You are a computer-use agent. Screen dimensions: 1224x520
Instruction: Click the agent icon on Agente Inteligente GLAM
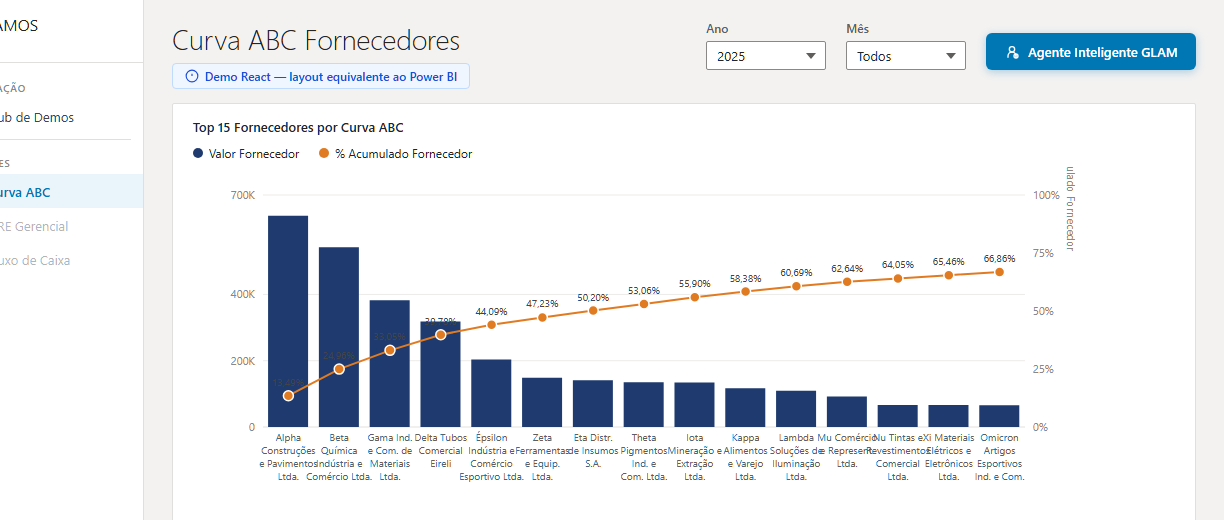point(1012,53)
